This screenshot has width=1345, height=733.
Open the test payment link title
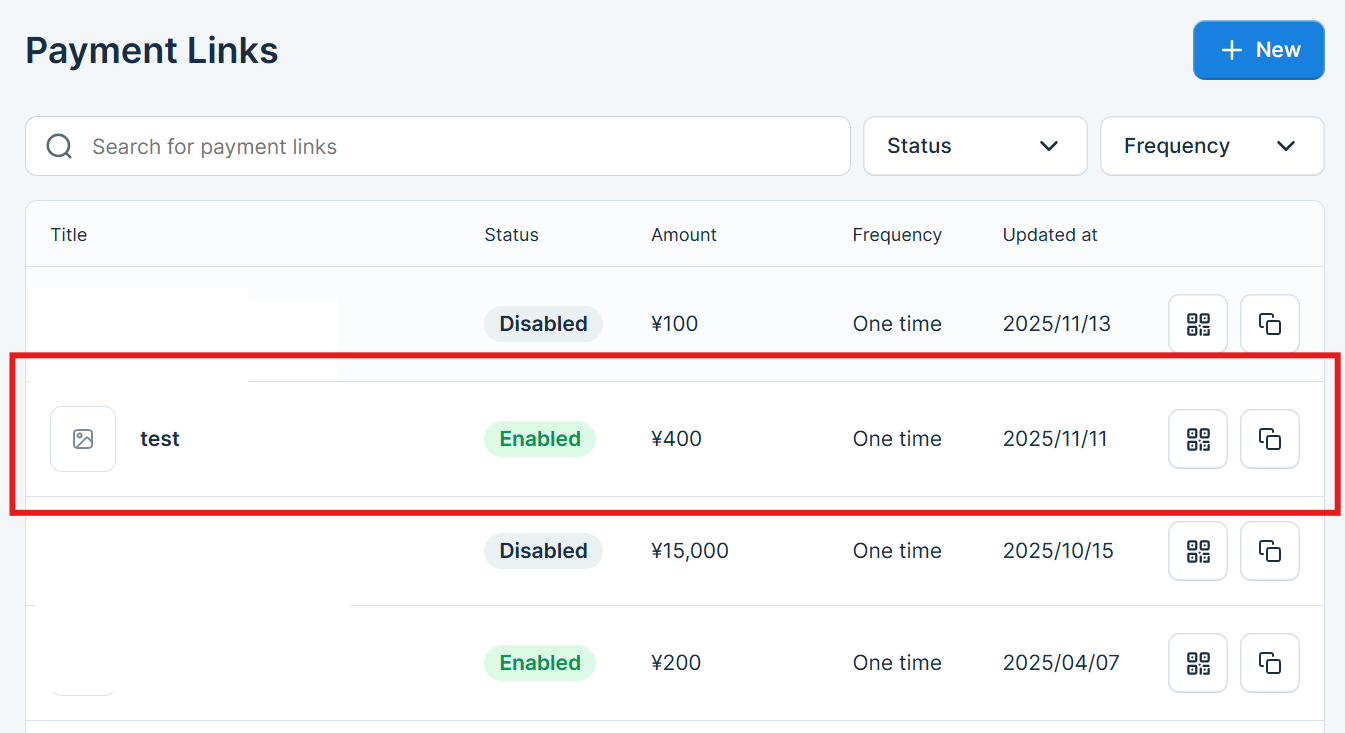[x=160, y=439]
